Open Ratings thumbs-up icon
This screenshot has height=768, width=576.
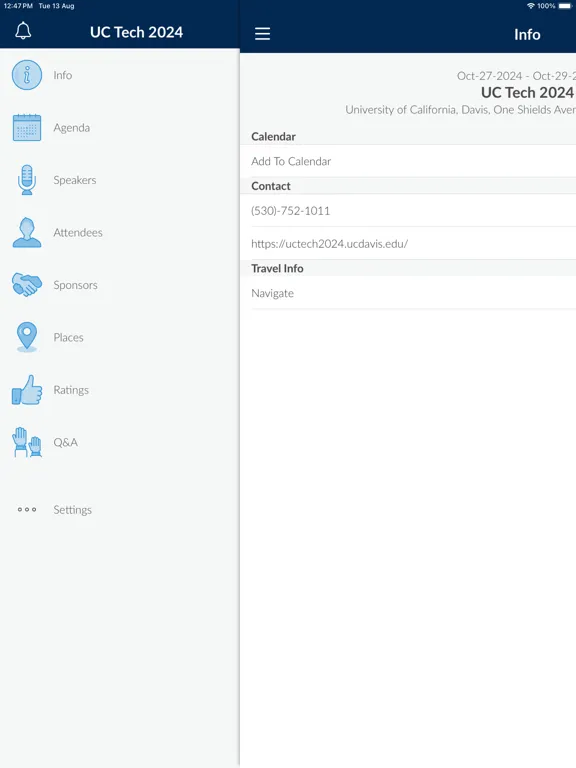27,390
